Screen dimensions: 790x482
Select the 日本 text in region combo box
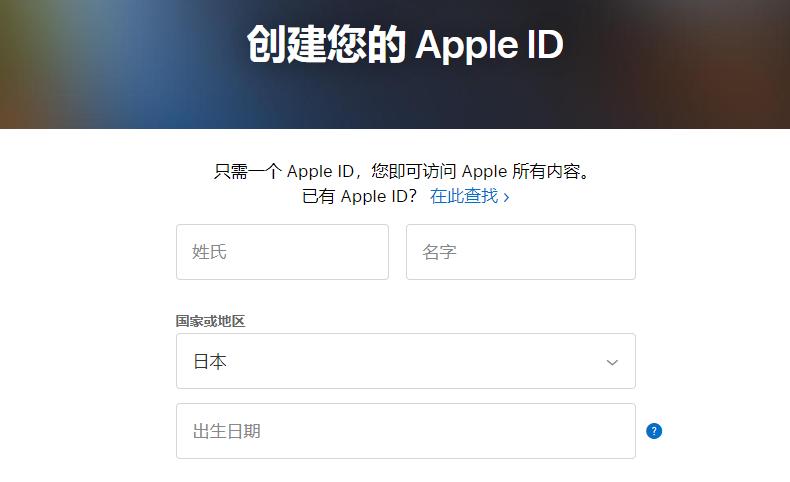(x=210, y=362)
